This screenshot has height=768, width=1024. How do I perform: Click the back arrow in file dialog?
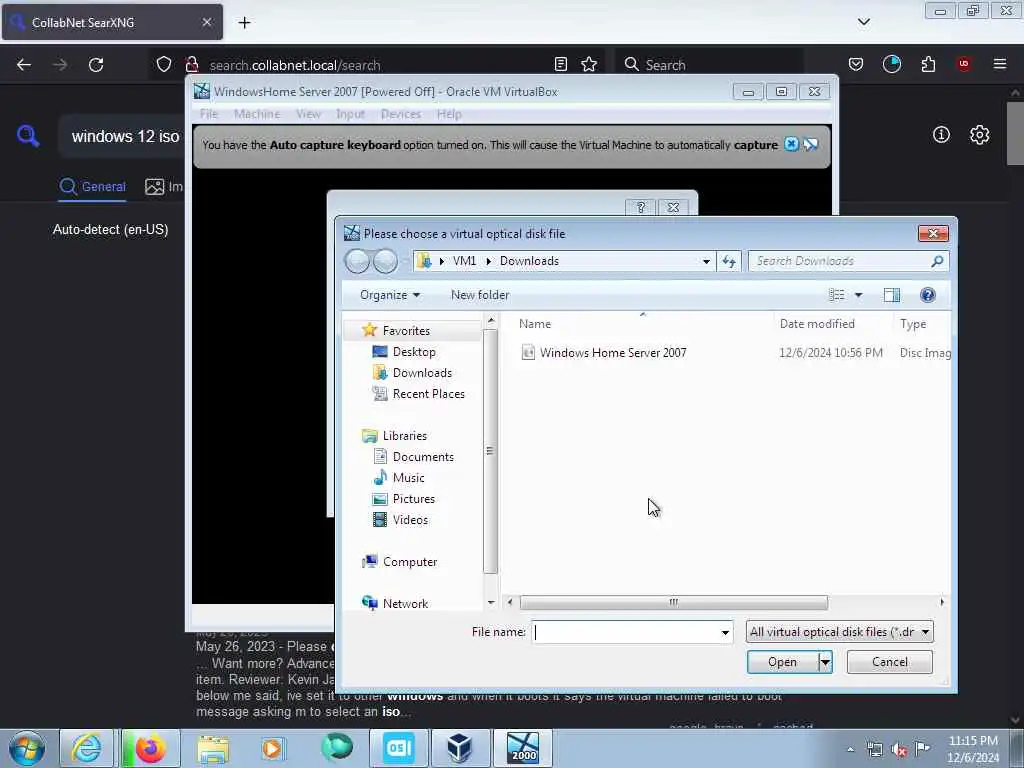pyautogui.click(x=357, y=261)
